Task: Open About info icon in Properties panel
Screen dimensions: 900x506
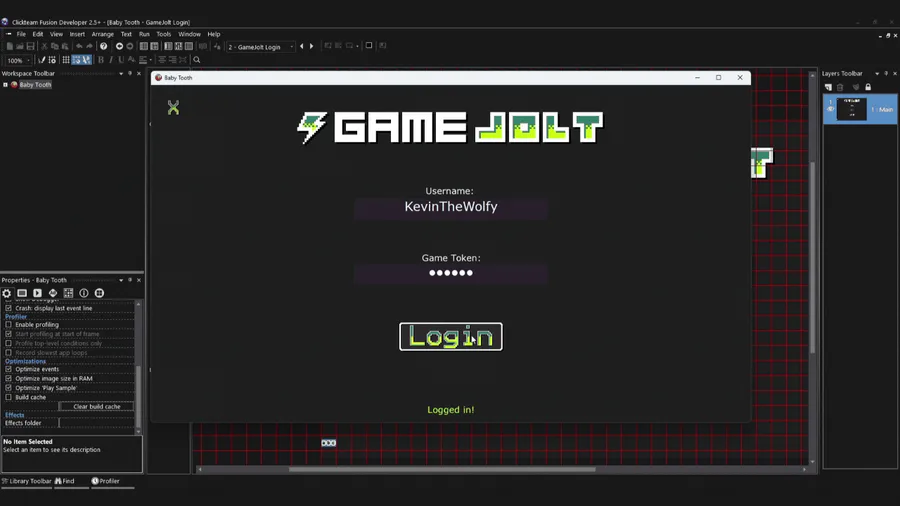Action: (x=84, y=293)
